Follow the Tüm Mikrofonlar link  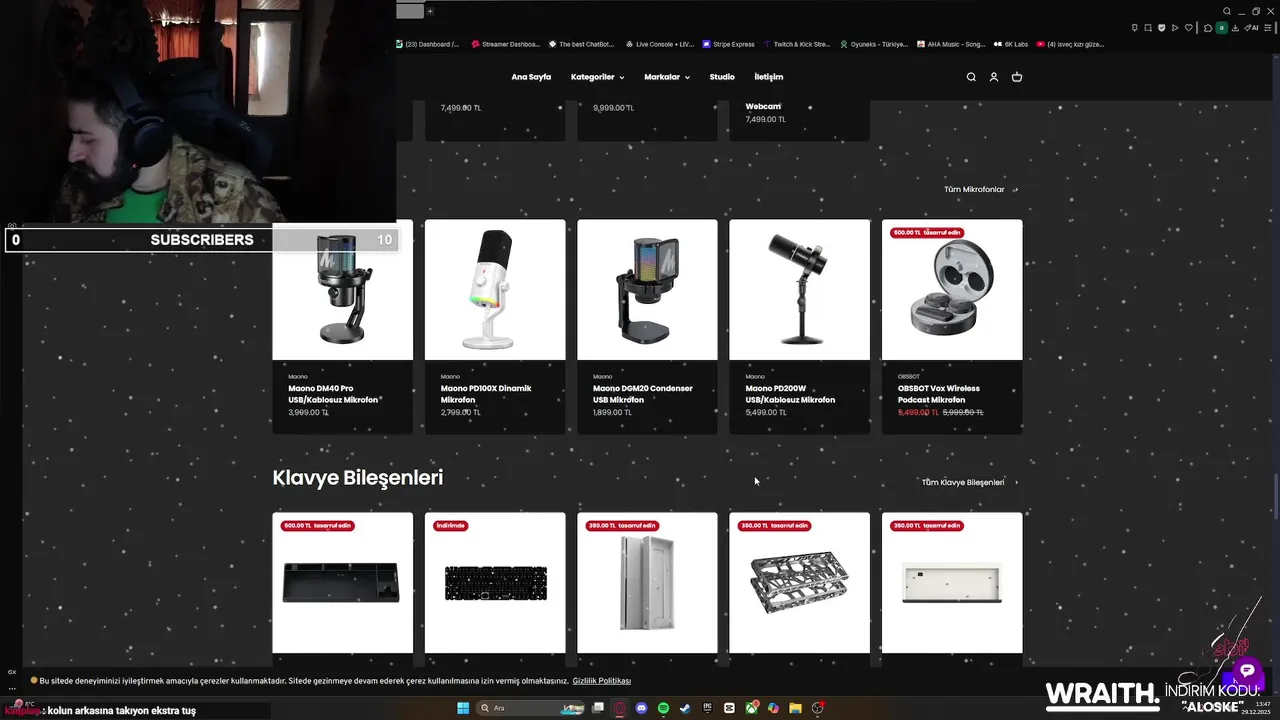981,189
